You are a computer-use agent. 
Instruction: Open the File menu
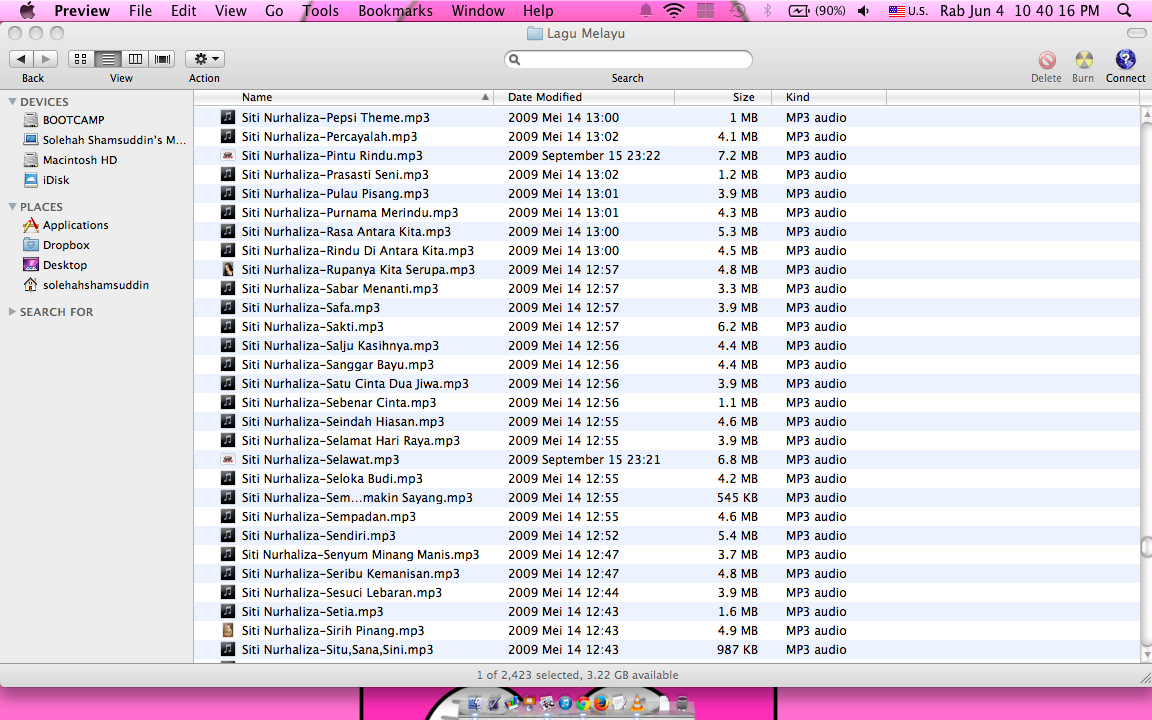click(x=140, y=10)
